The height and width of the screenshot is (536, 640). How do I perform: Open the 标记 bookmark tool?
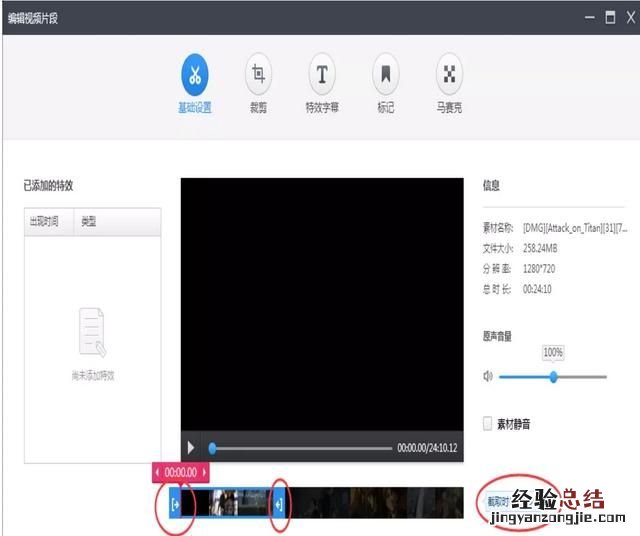385,74
